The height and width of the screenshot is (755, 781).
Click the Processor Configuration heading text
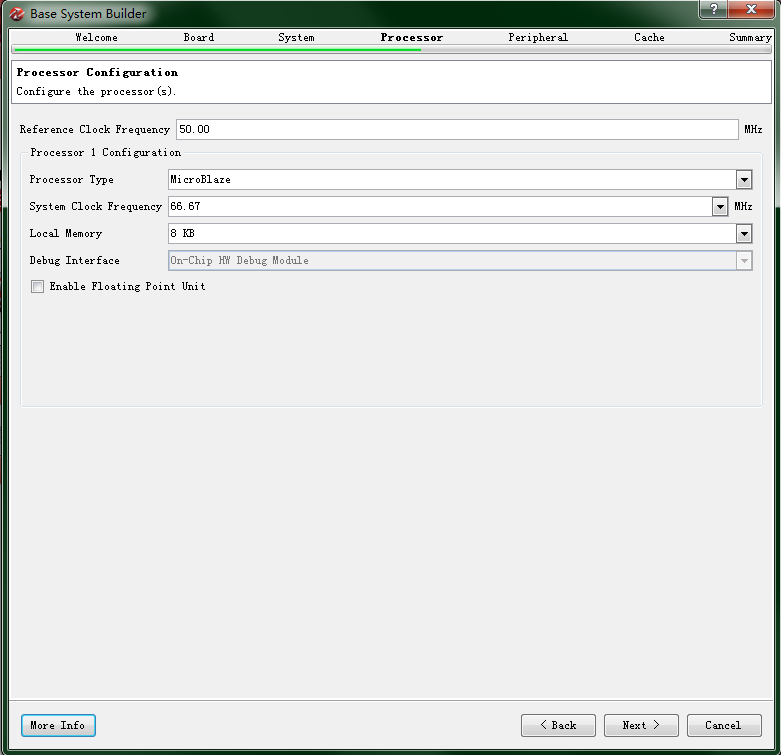pos(97,73)
